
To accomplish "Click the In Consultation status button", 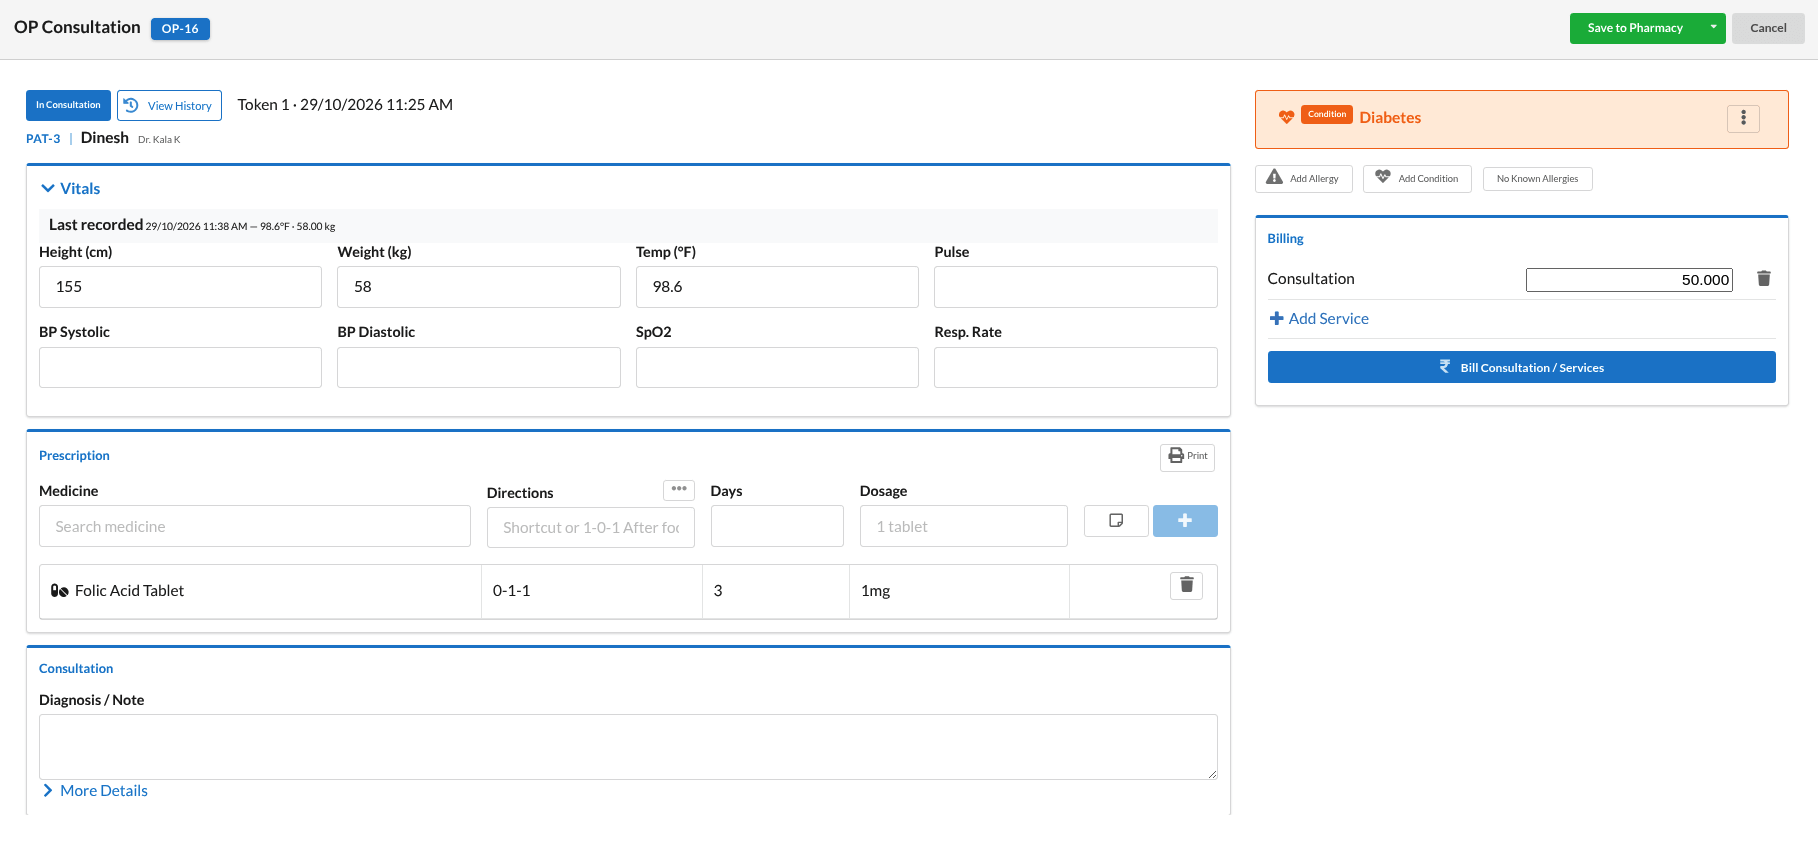I will click(68, 105).
